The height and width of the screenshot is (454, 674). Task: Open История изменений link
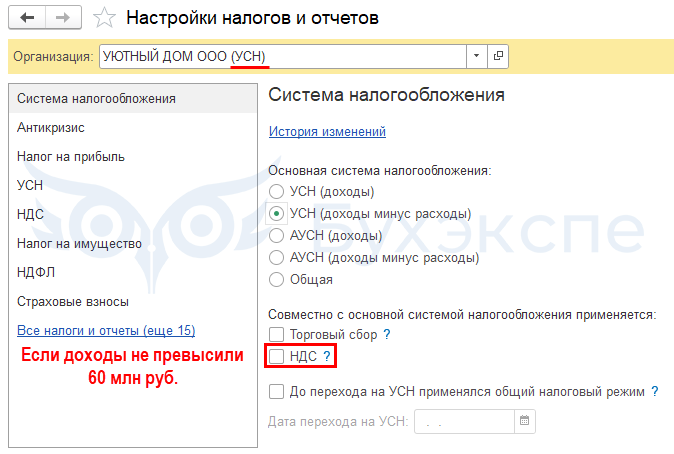point(327,131)
